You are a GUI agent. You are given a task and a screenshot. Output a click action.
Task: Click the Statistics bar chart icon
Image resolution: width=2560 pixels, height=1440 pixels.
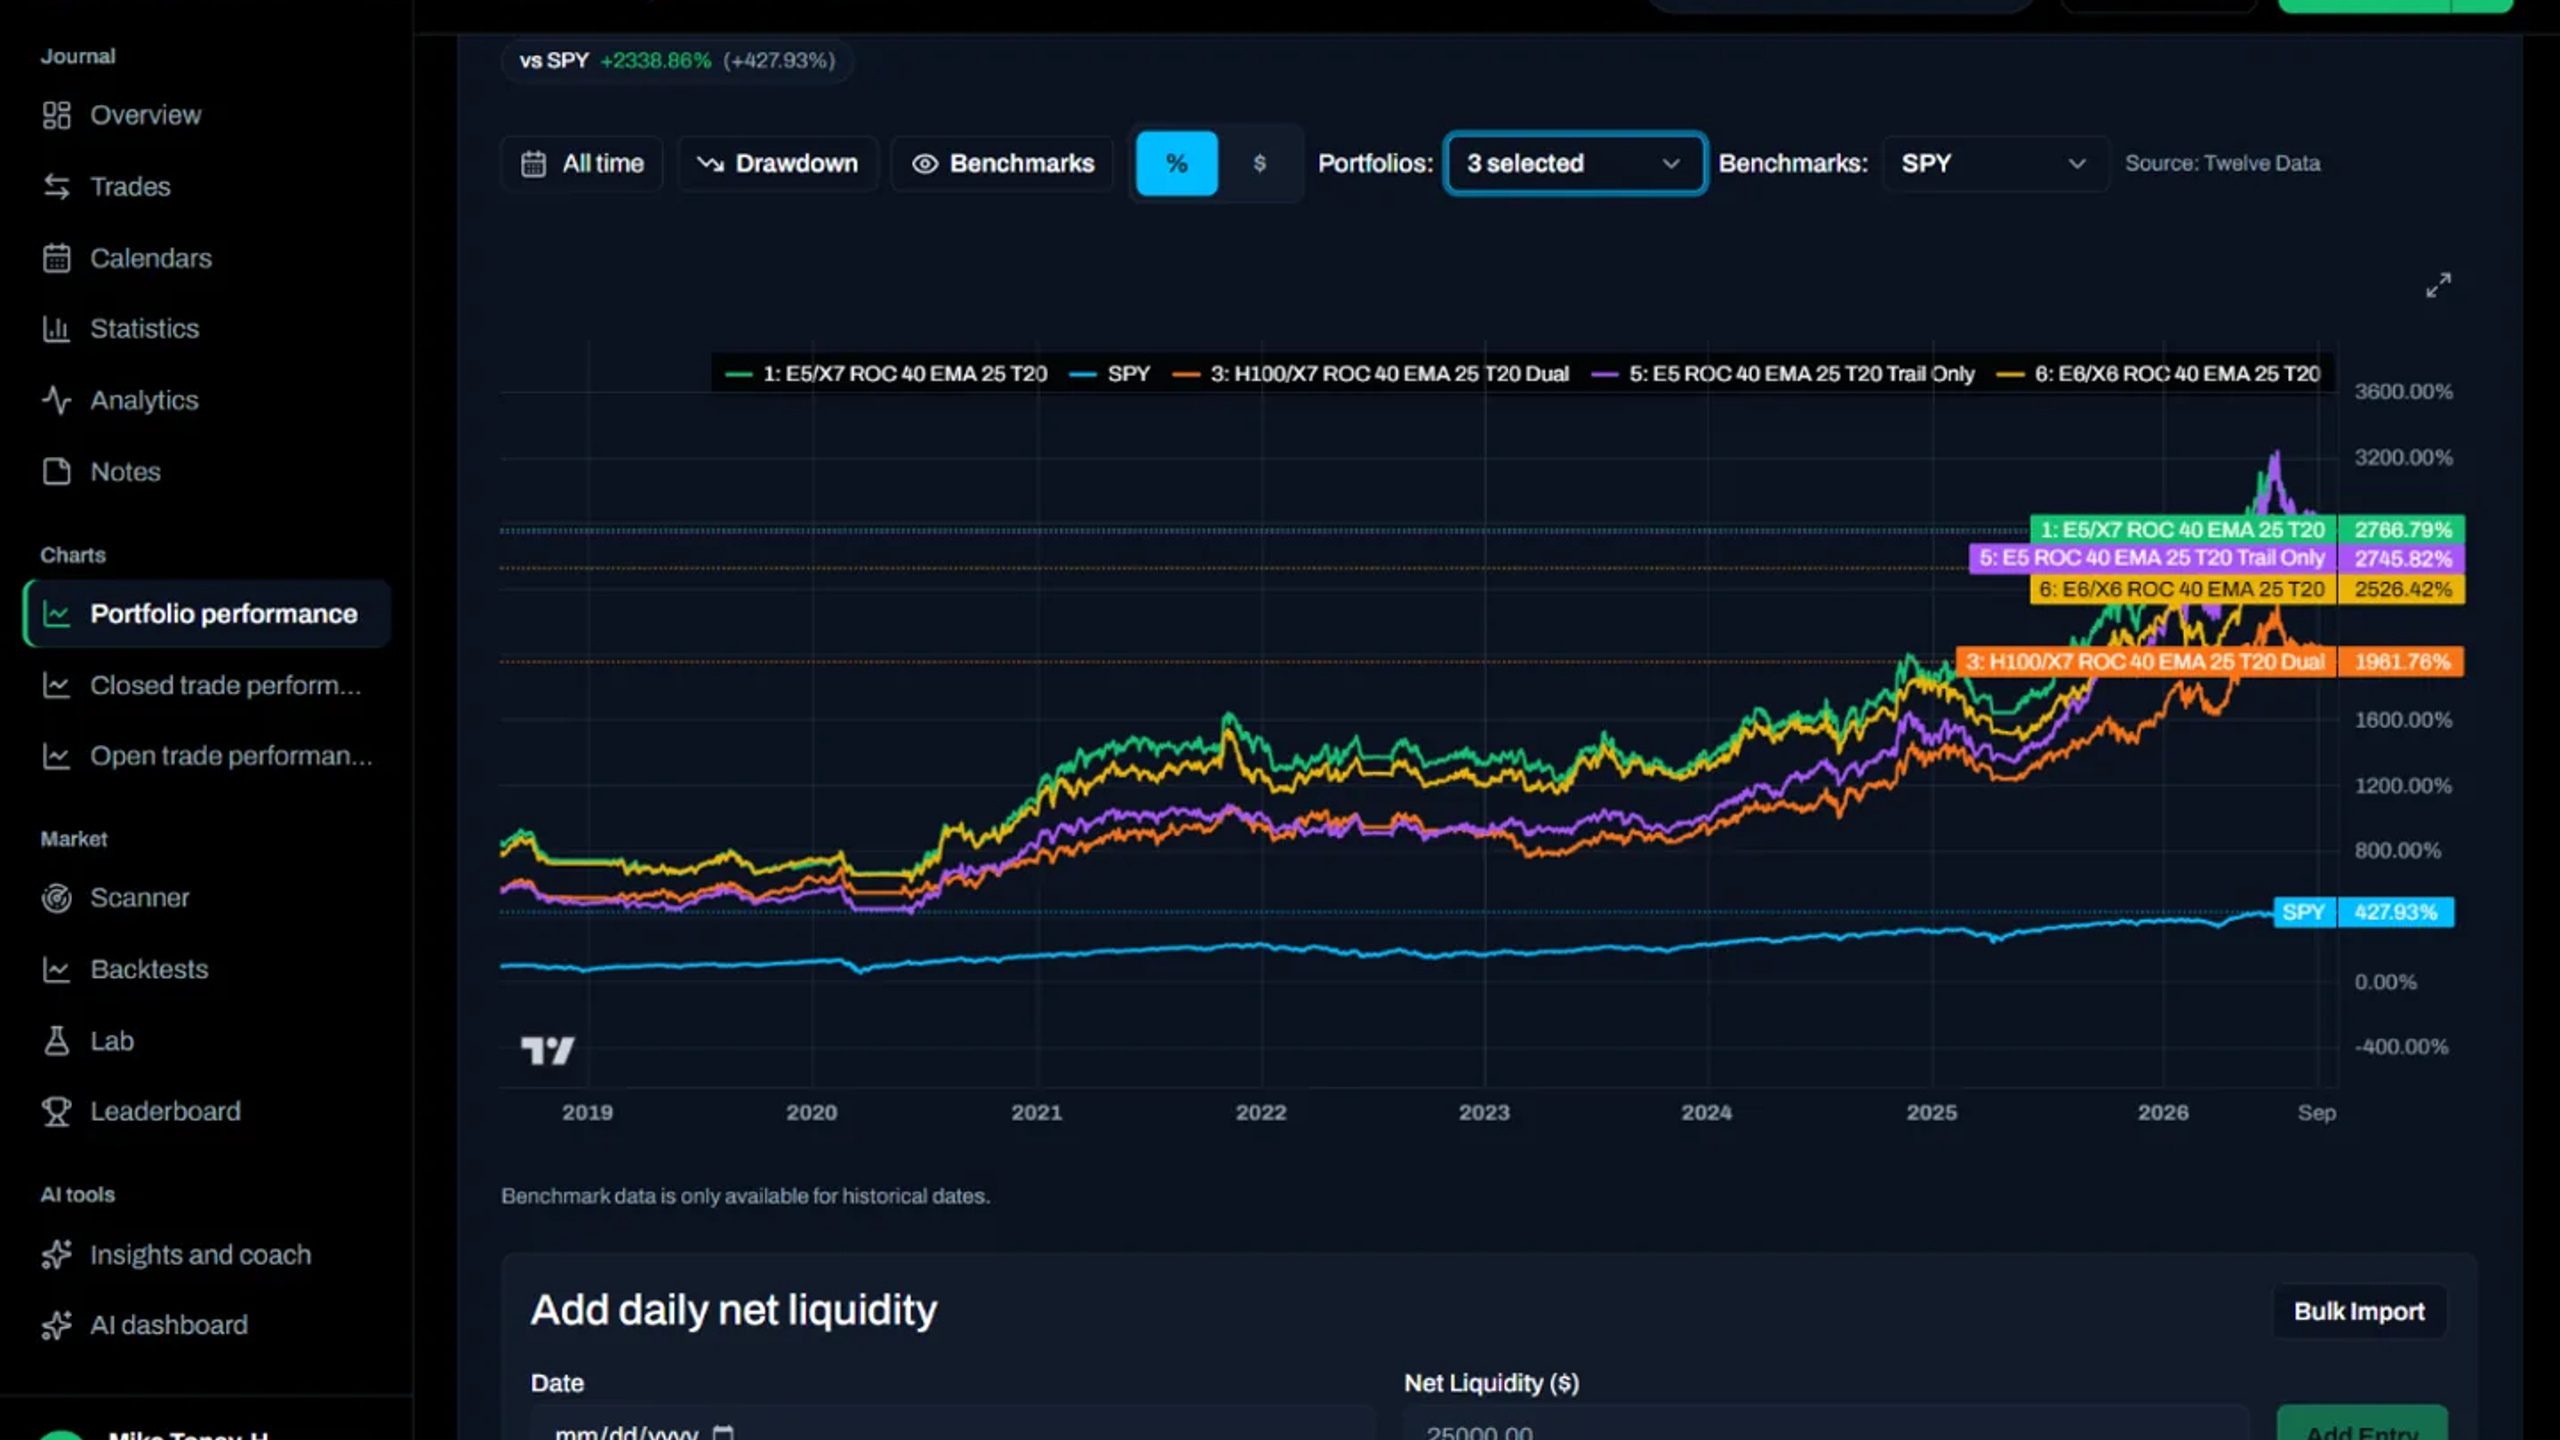pos(56,328)
